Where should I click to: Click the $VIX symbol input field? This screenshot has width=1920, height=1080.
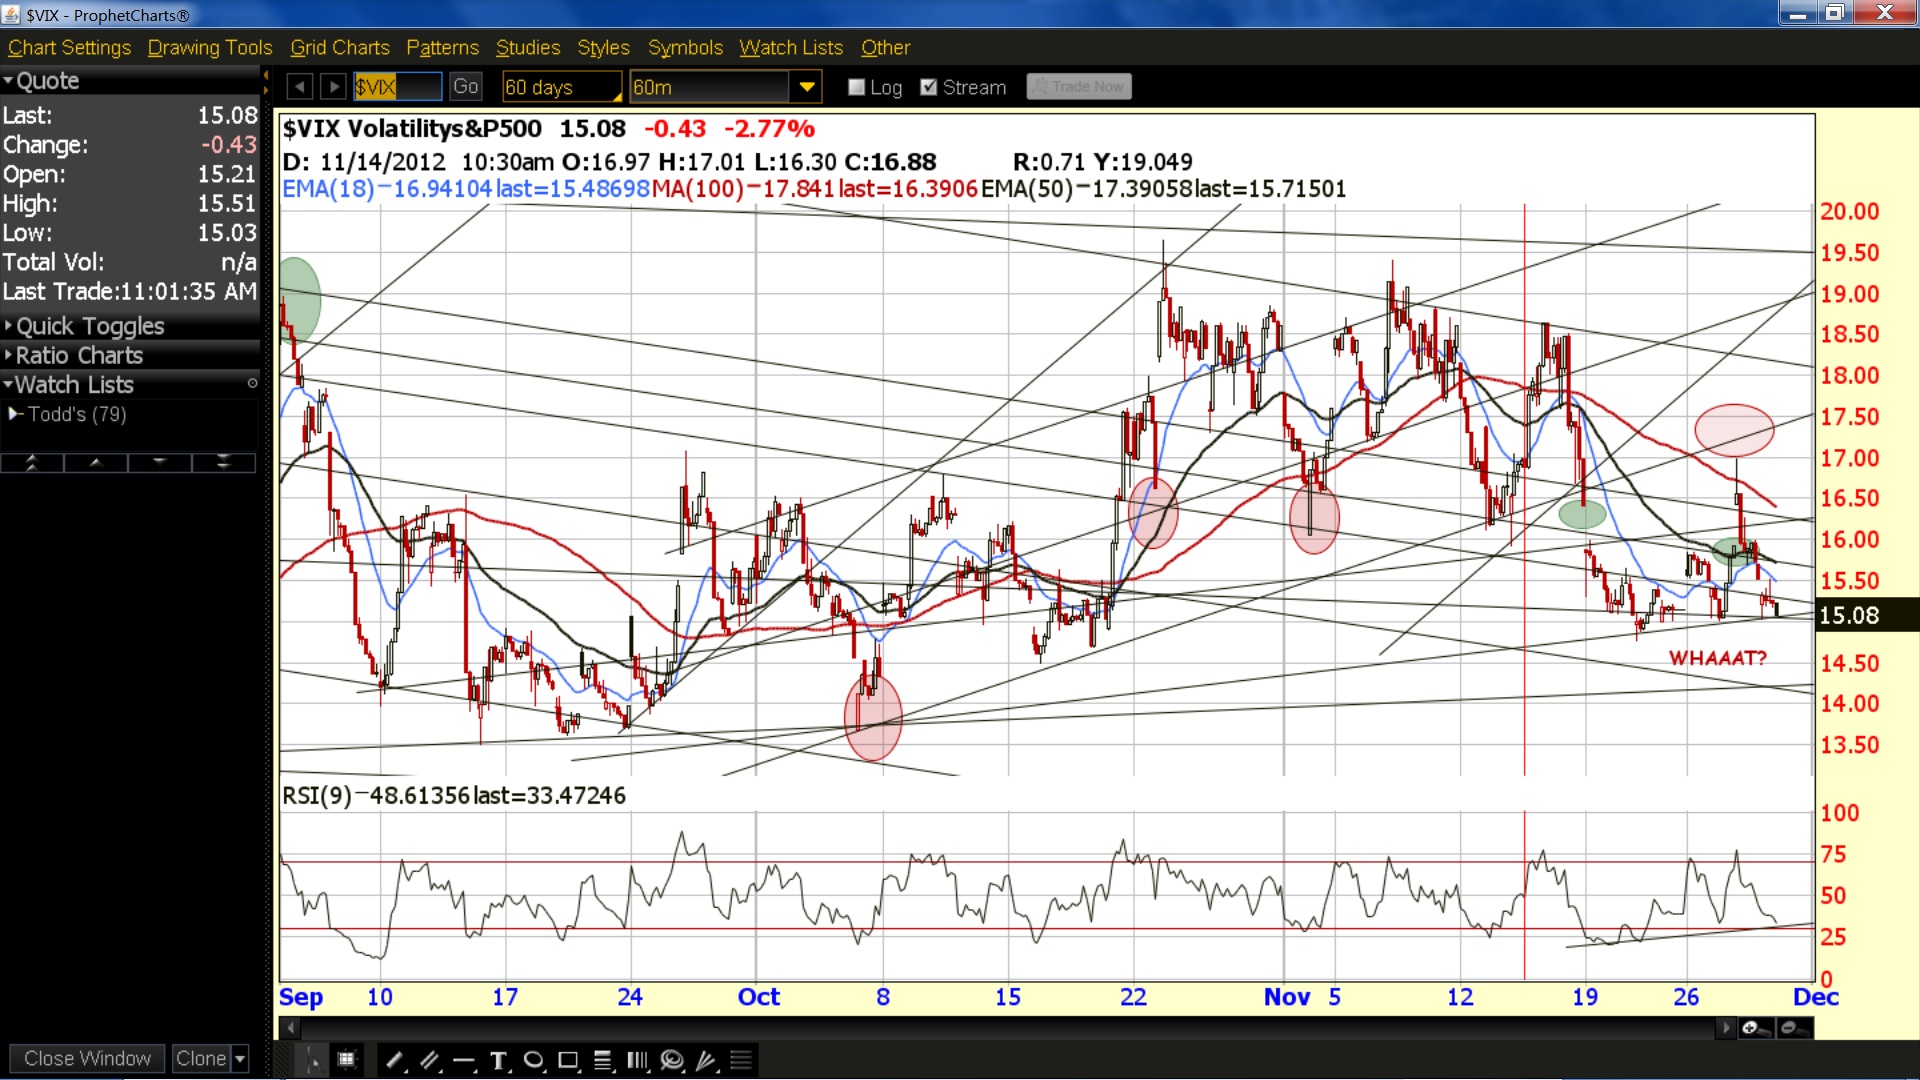[x=397, y=87]
